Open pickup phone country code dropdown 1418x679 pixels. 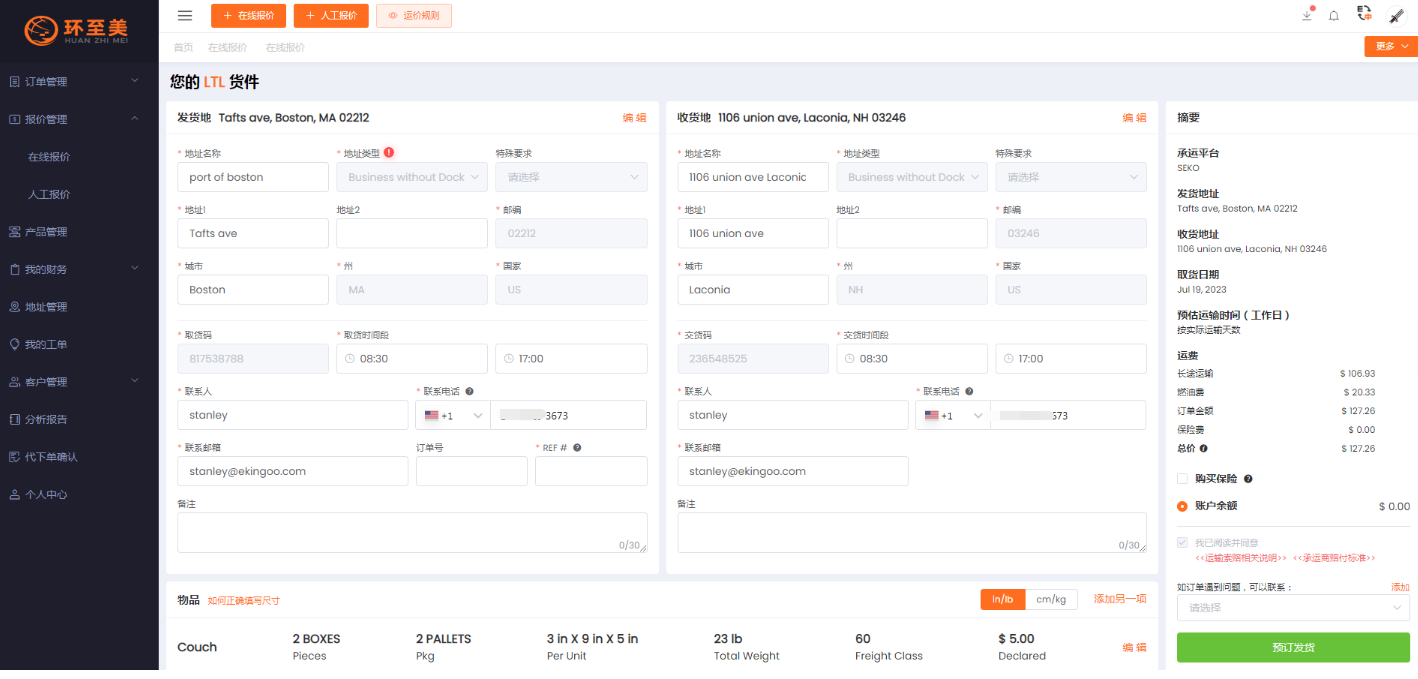point(453,415)
